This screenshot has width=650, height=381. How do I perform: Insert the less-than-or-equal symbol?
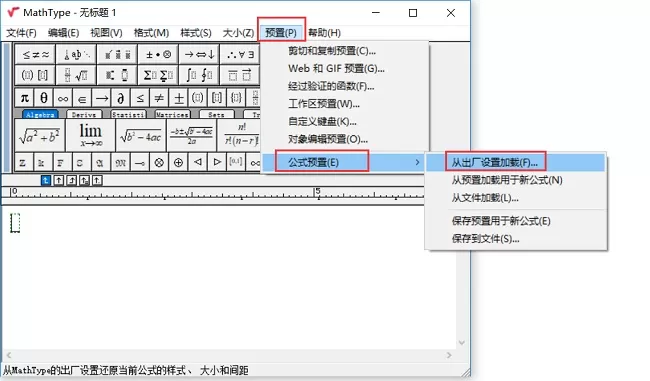pyautogui.click(x=140, y=98)
